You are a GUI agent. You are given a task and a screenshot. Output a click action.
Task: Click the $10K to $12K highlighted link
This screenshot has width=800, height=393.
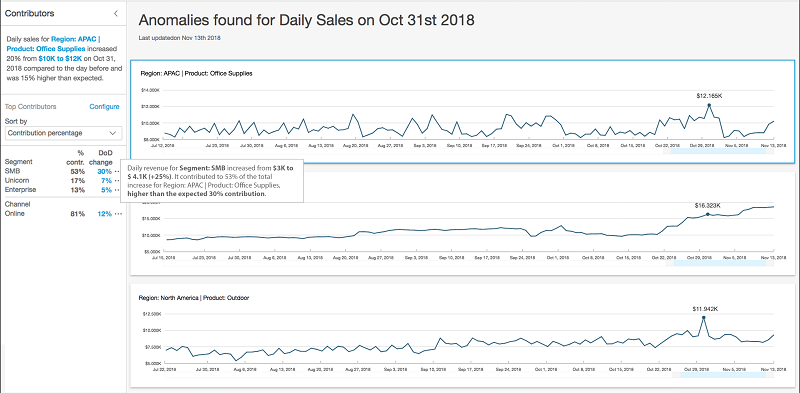click(x=60, y=59)
